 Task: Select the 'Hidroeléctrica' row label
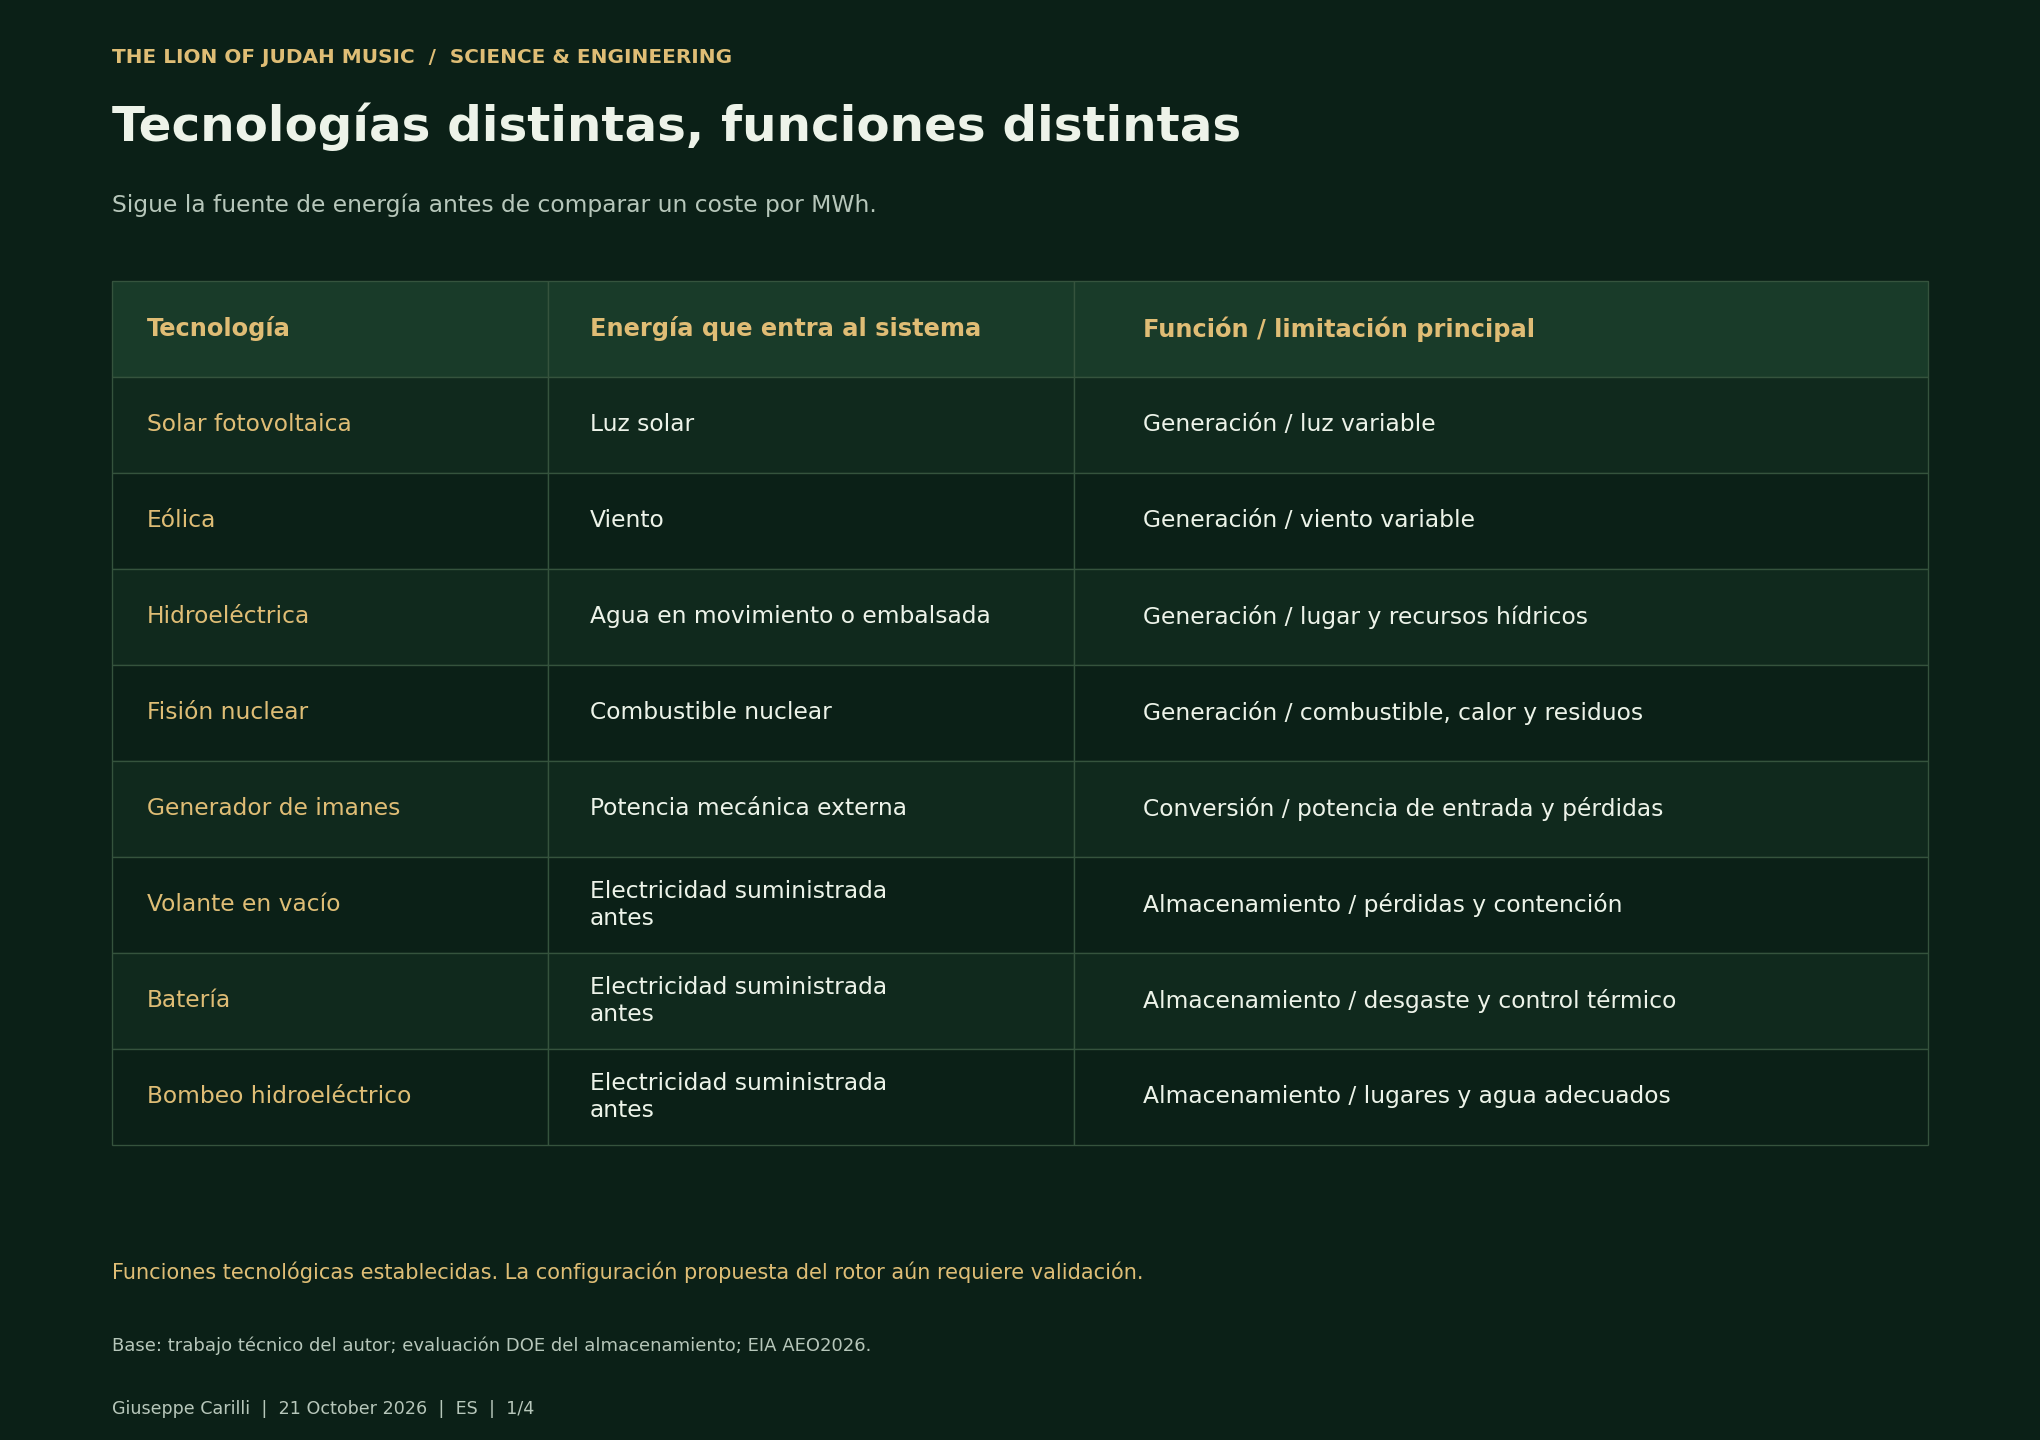click(x=228, y=616)
